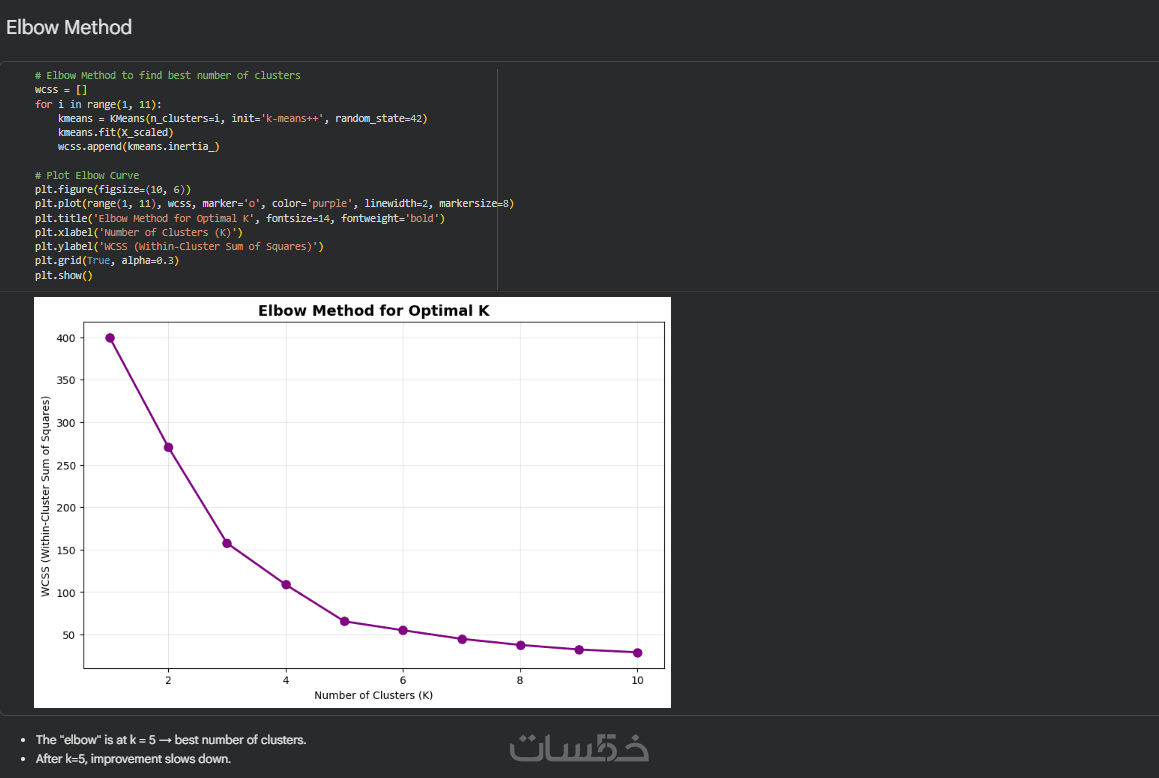
Task: Click the x-axis label "Number of Clusters (K)"
Action: coord(373,695)
